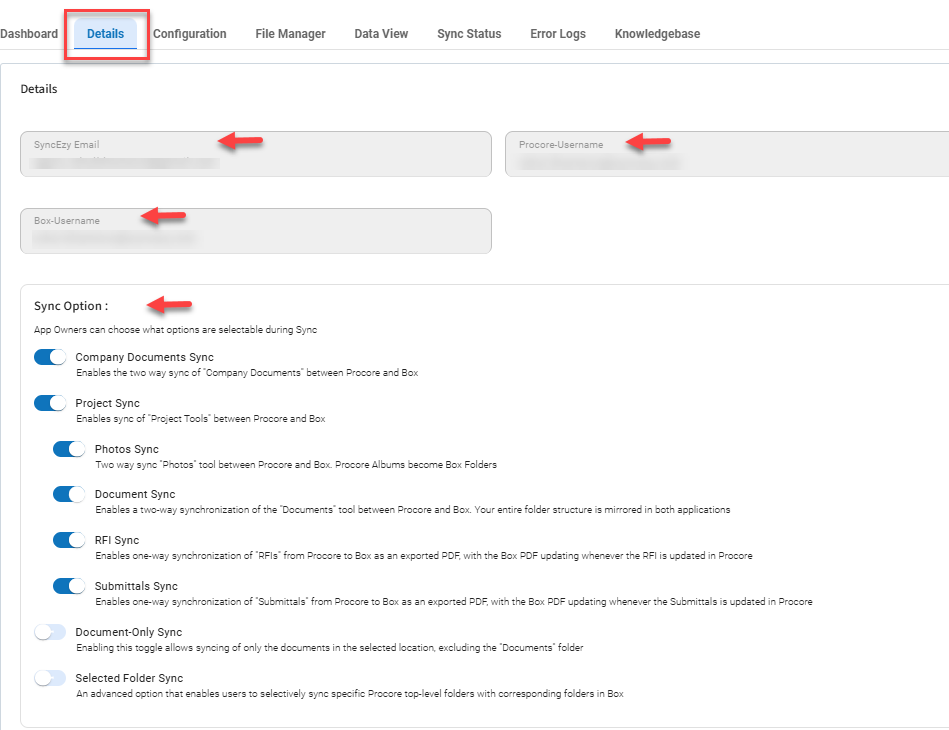Open the File Manager tab

click(291, 34)
